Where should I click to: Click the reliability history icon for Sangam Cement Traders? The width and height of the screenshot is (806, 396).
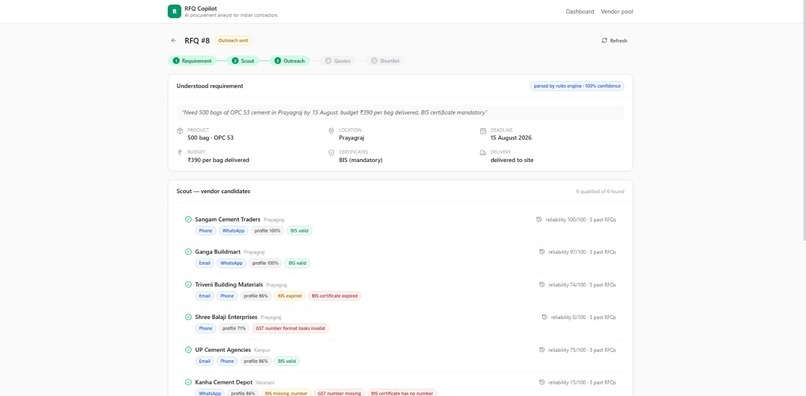539,220
